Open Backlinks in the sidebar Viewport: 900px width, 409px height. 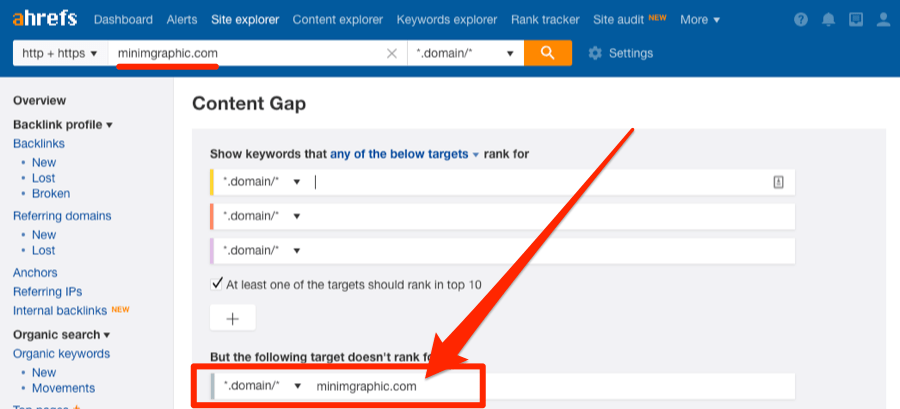(39, 143)
